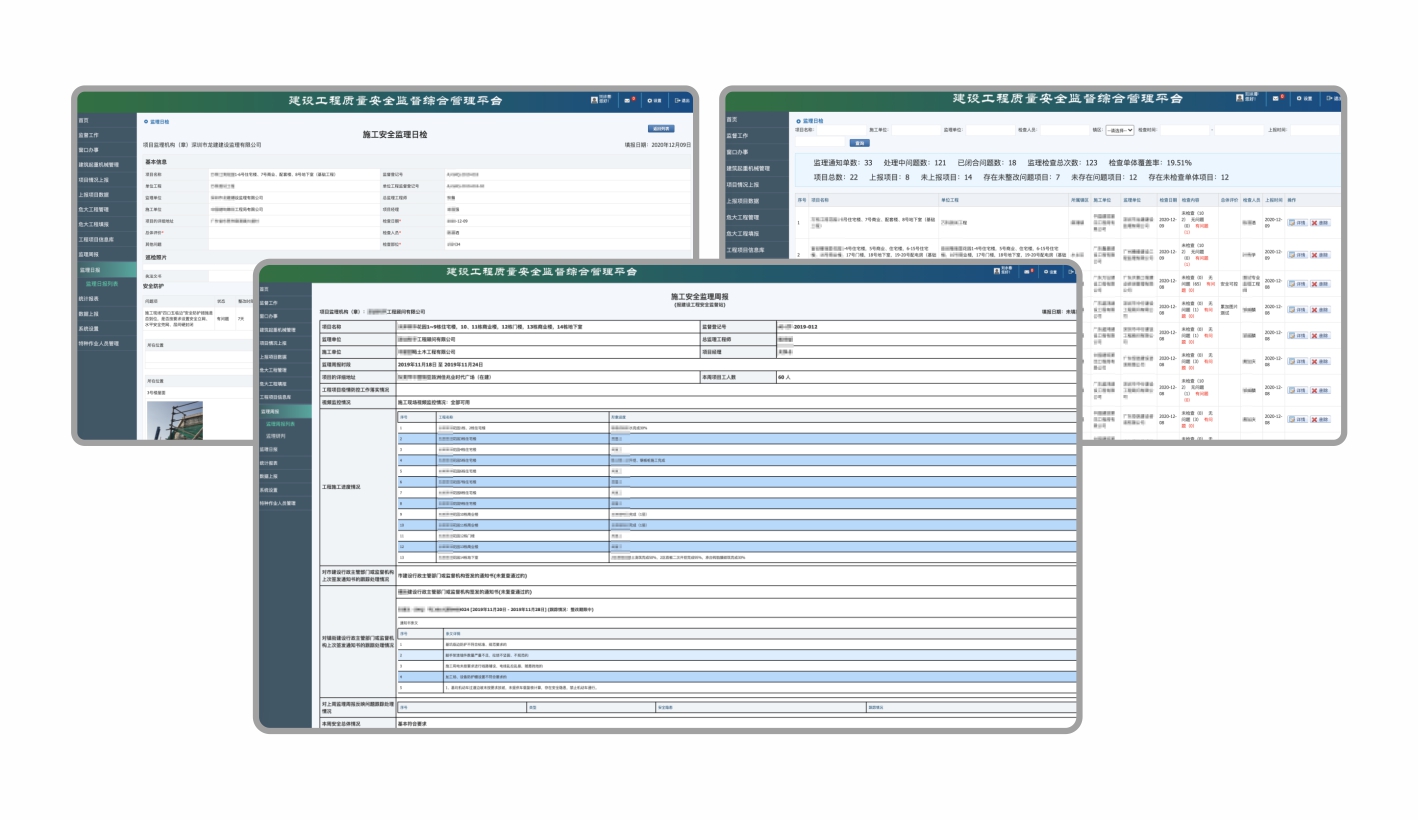
Task: Click first row's 详情 details icon button
Action: point(1296,222)
